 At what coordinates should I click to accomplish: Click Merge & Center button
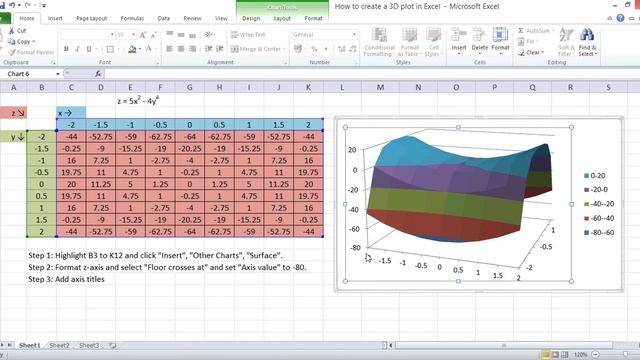[x=258, y=49]
